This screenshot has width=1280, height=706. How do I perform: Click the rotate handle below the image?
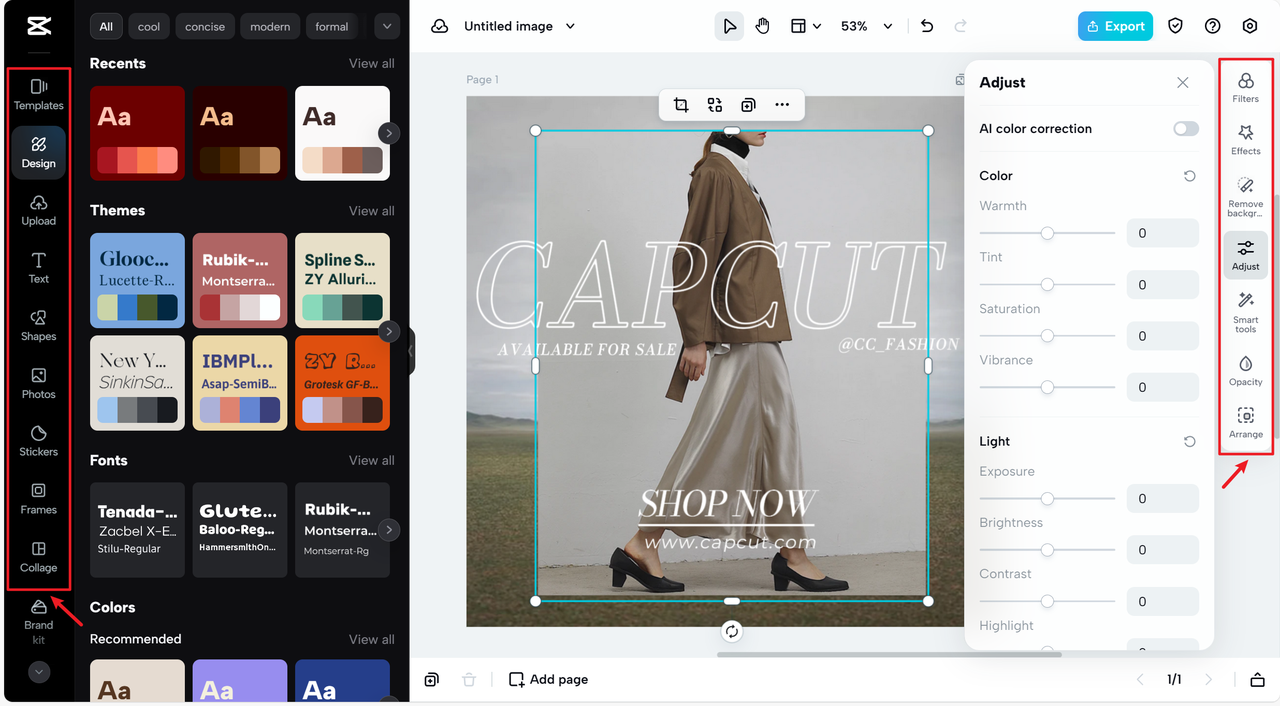(732, 631)
